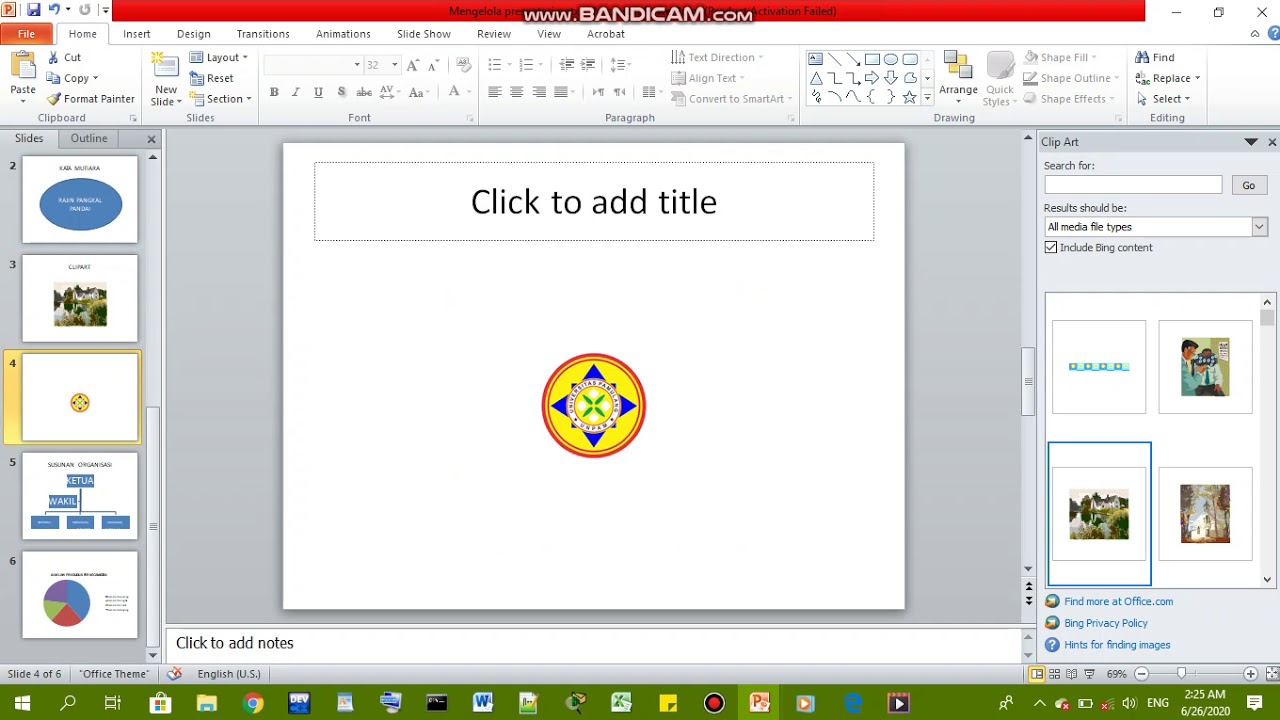Apply text shadow effect
The height and width of the screenshot is (720, 1280).
(341, 92)
